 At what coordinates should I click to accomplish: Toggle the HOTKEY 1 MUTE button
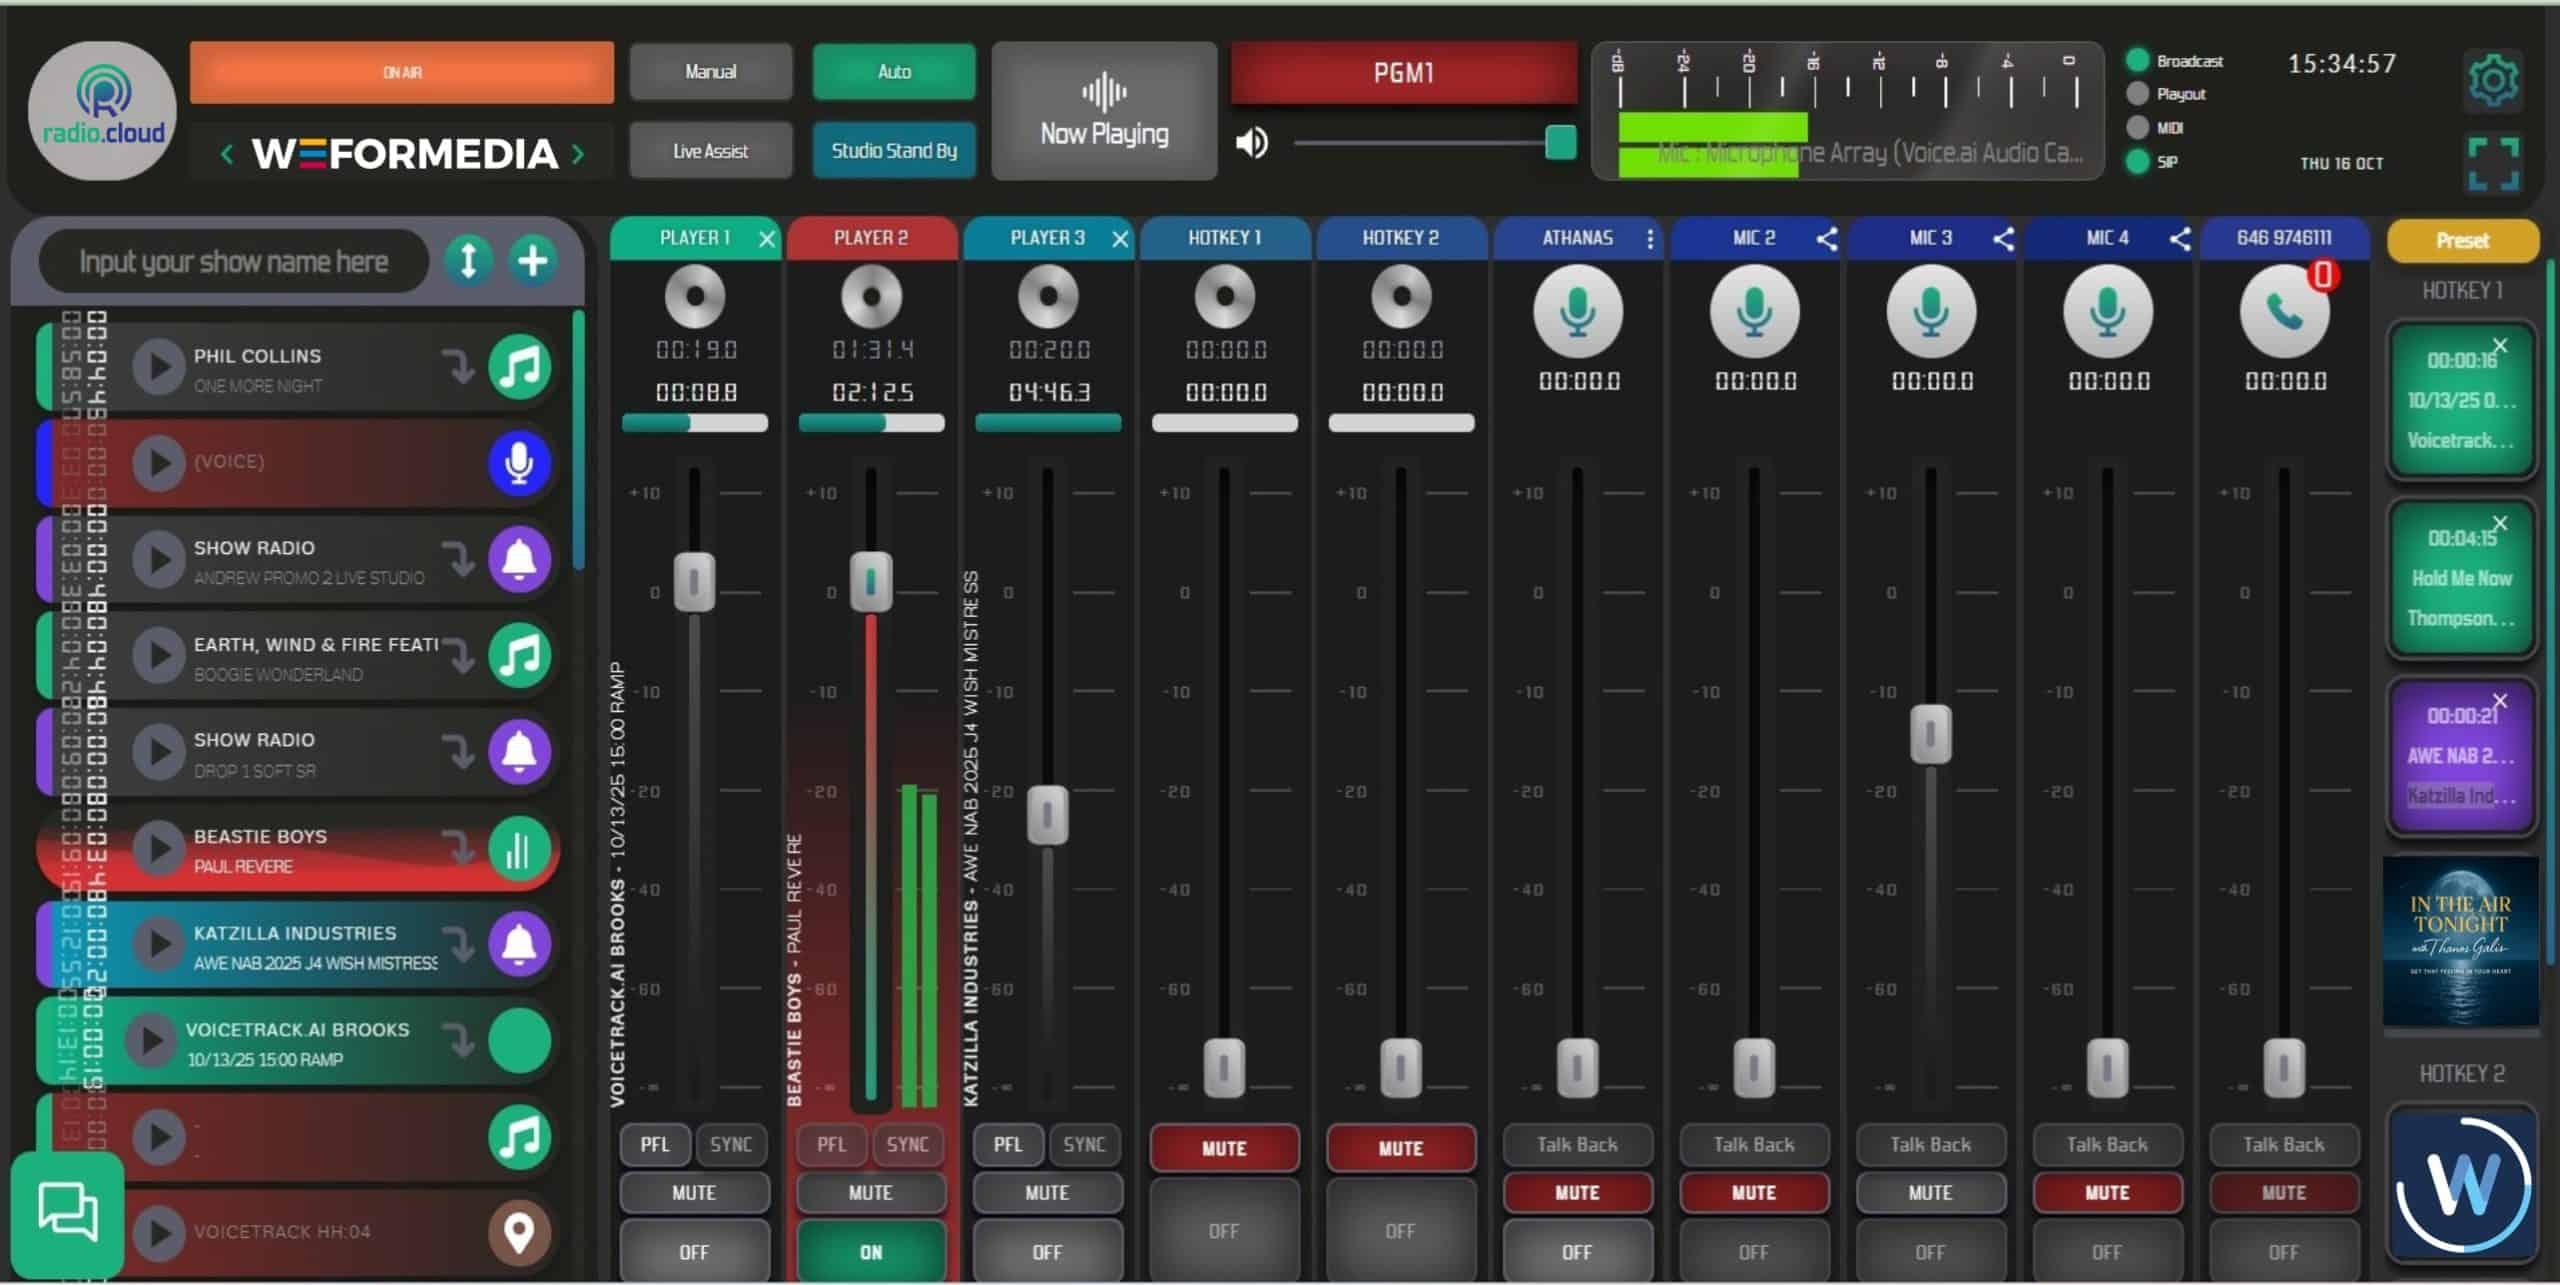pos(1223,1148)
